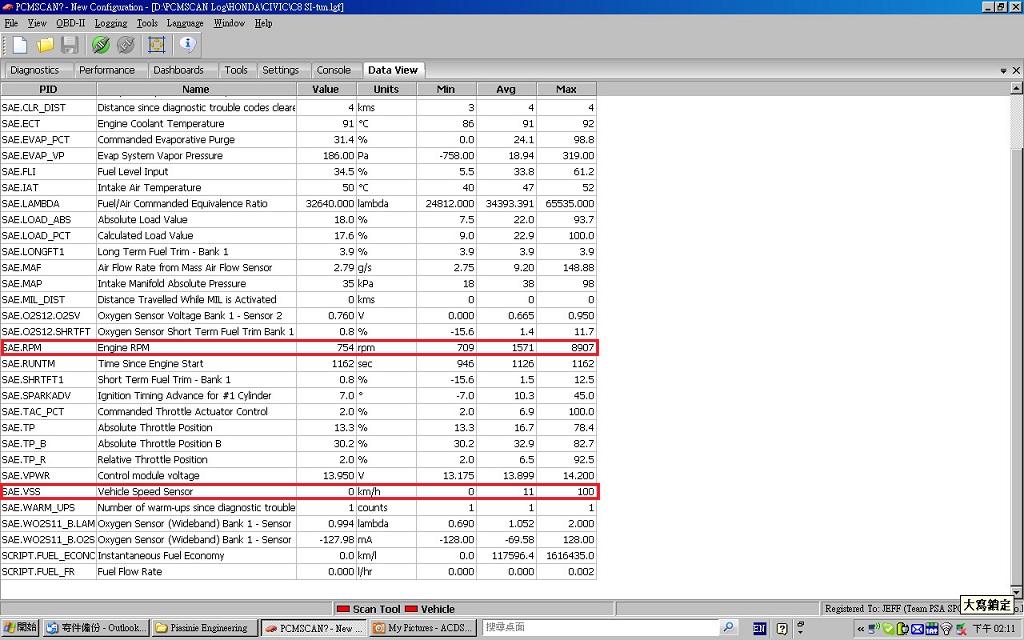Select the SAE.VSS row PID cell
The height and width of the screenshot is (640, 1024).
coord(48,492)
